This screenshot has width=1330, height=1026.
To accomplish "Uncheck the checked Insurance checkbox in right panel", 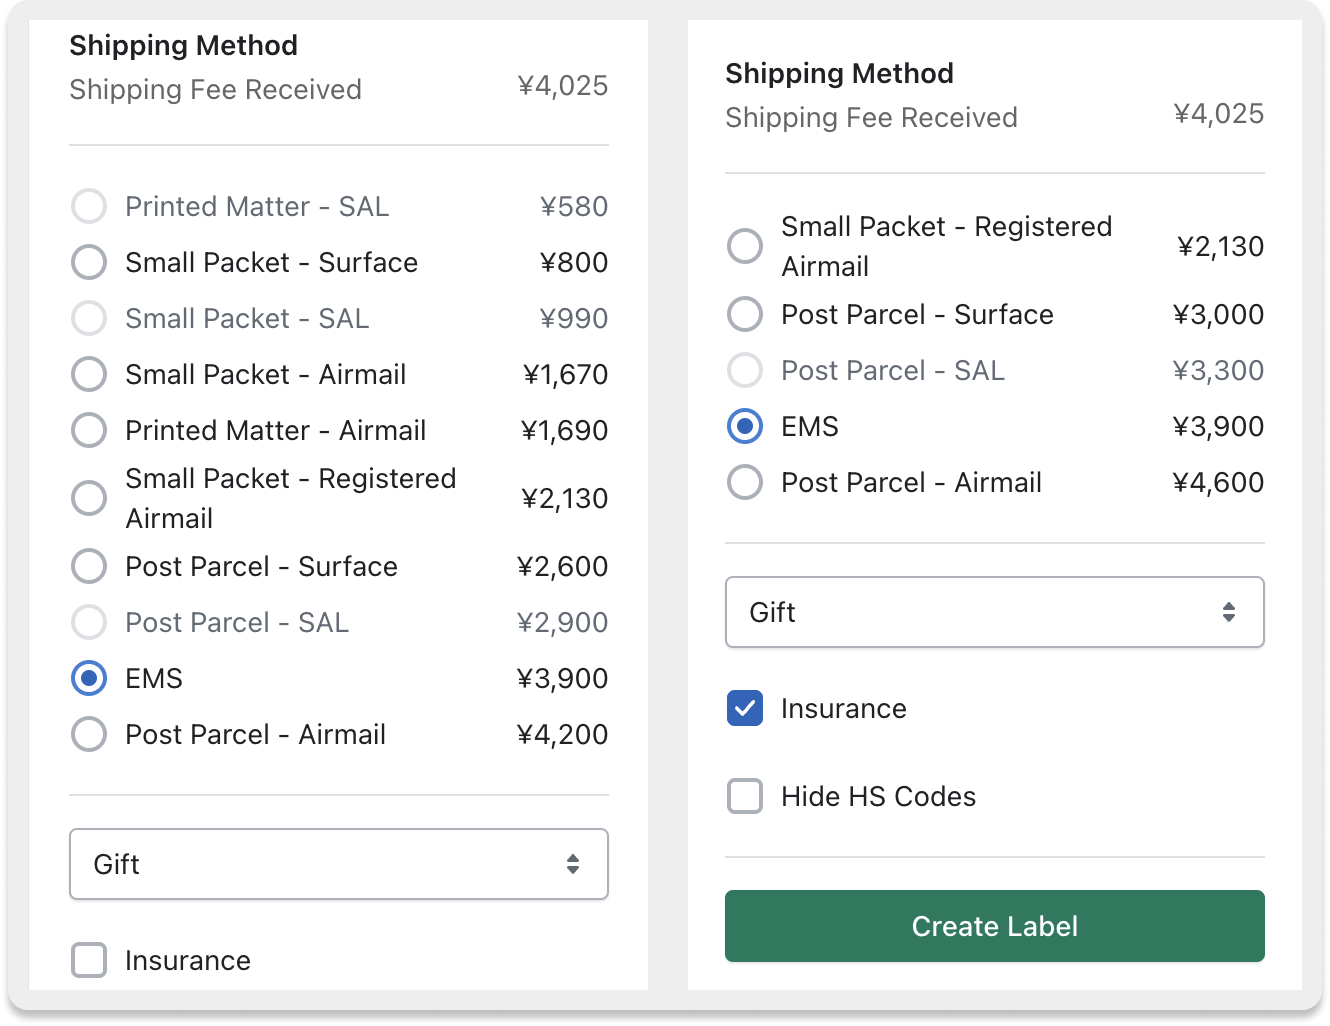I will 745,709.
